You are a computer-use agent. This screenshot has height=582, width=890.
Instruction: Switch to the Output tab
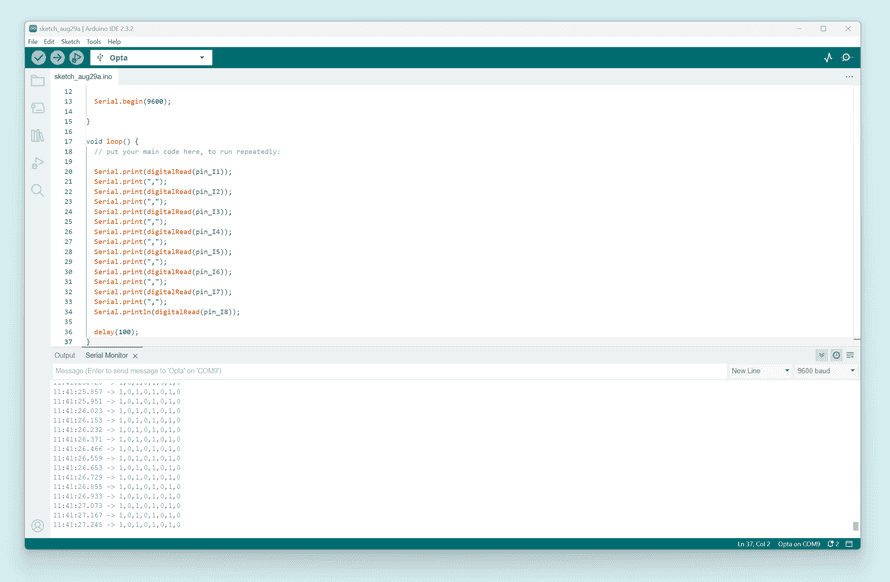[64, 355]
